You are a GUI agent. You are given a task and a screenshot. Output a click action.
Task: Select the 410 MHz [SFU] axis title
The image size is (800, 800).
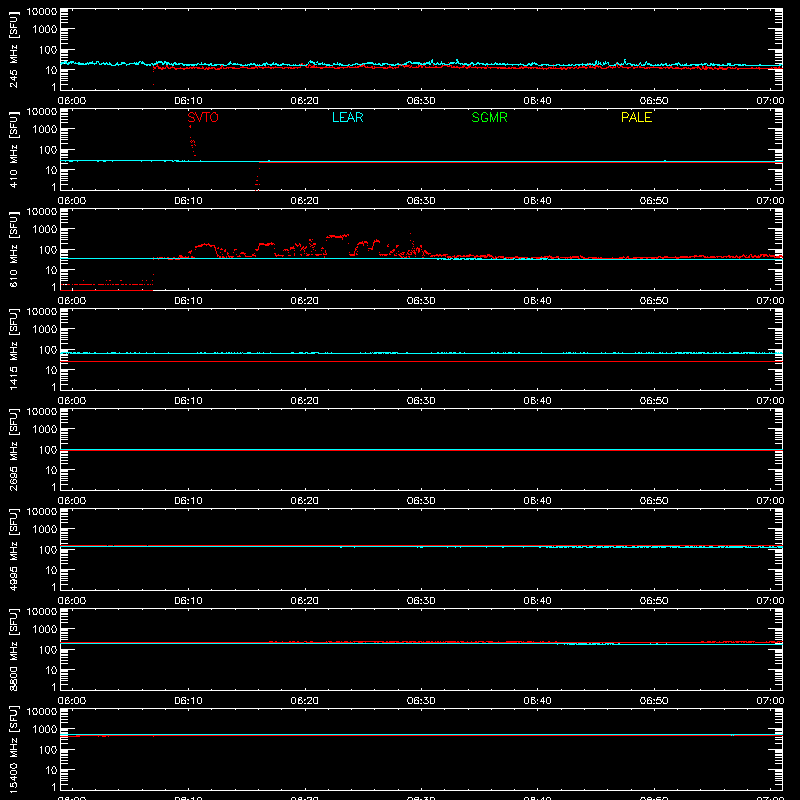[x=14, y=149]
